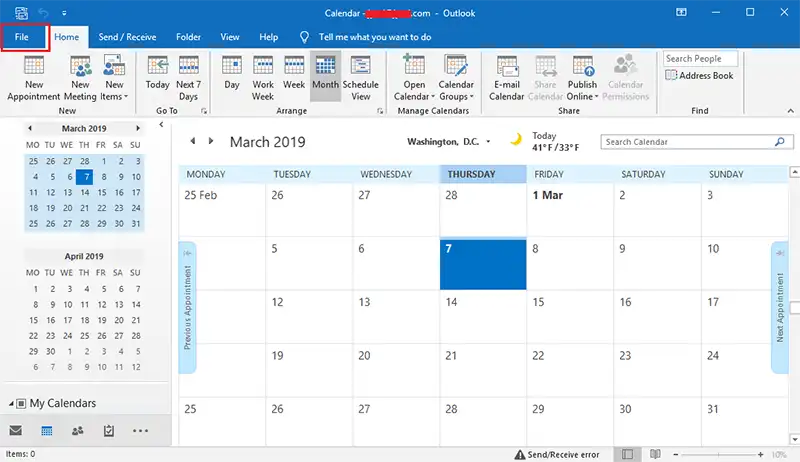Viewport: 800px width, 462px height.
Task: Collapse the ribbon with the up chevron
Action: coord(790,111)
